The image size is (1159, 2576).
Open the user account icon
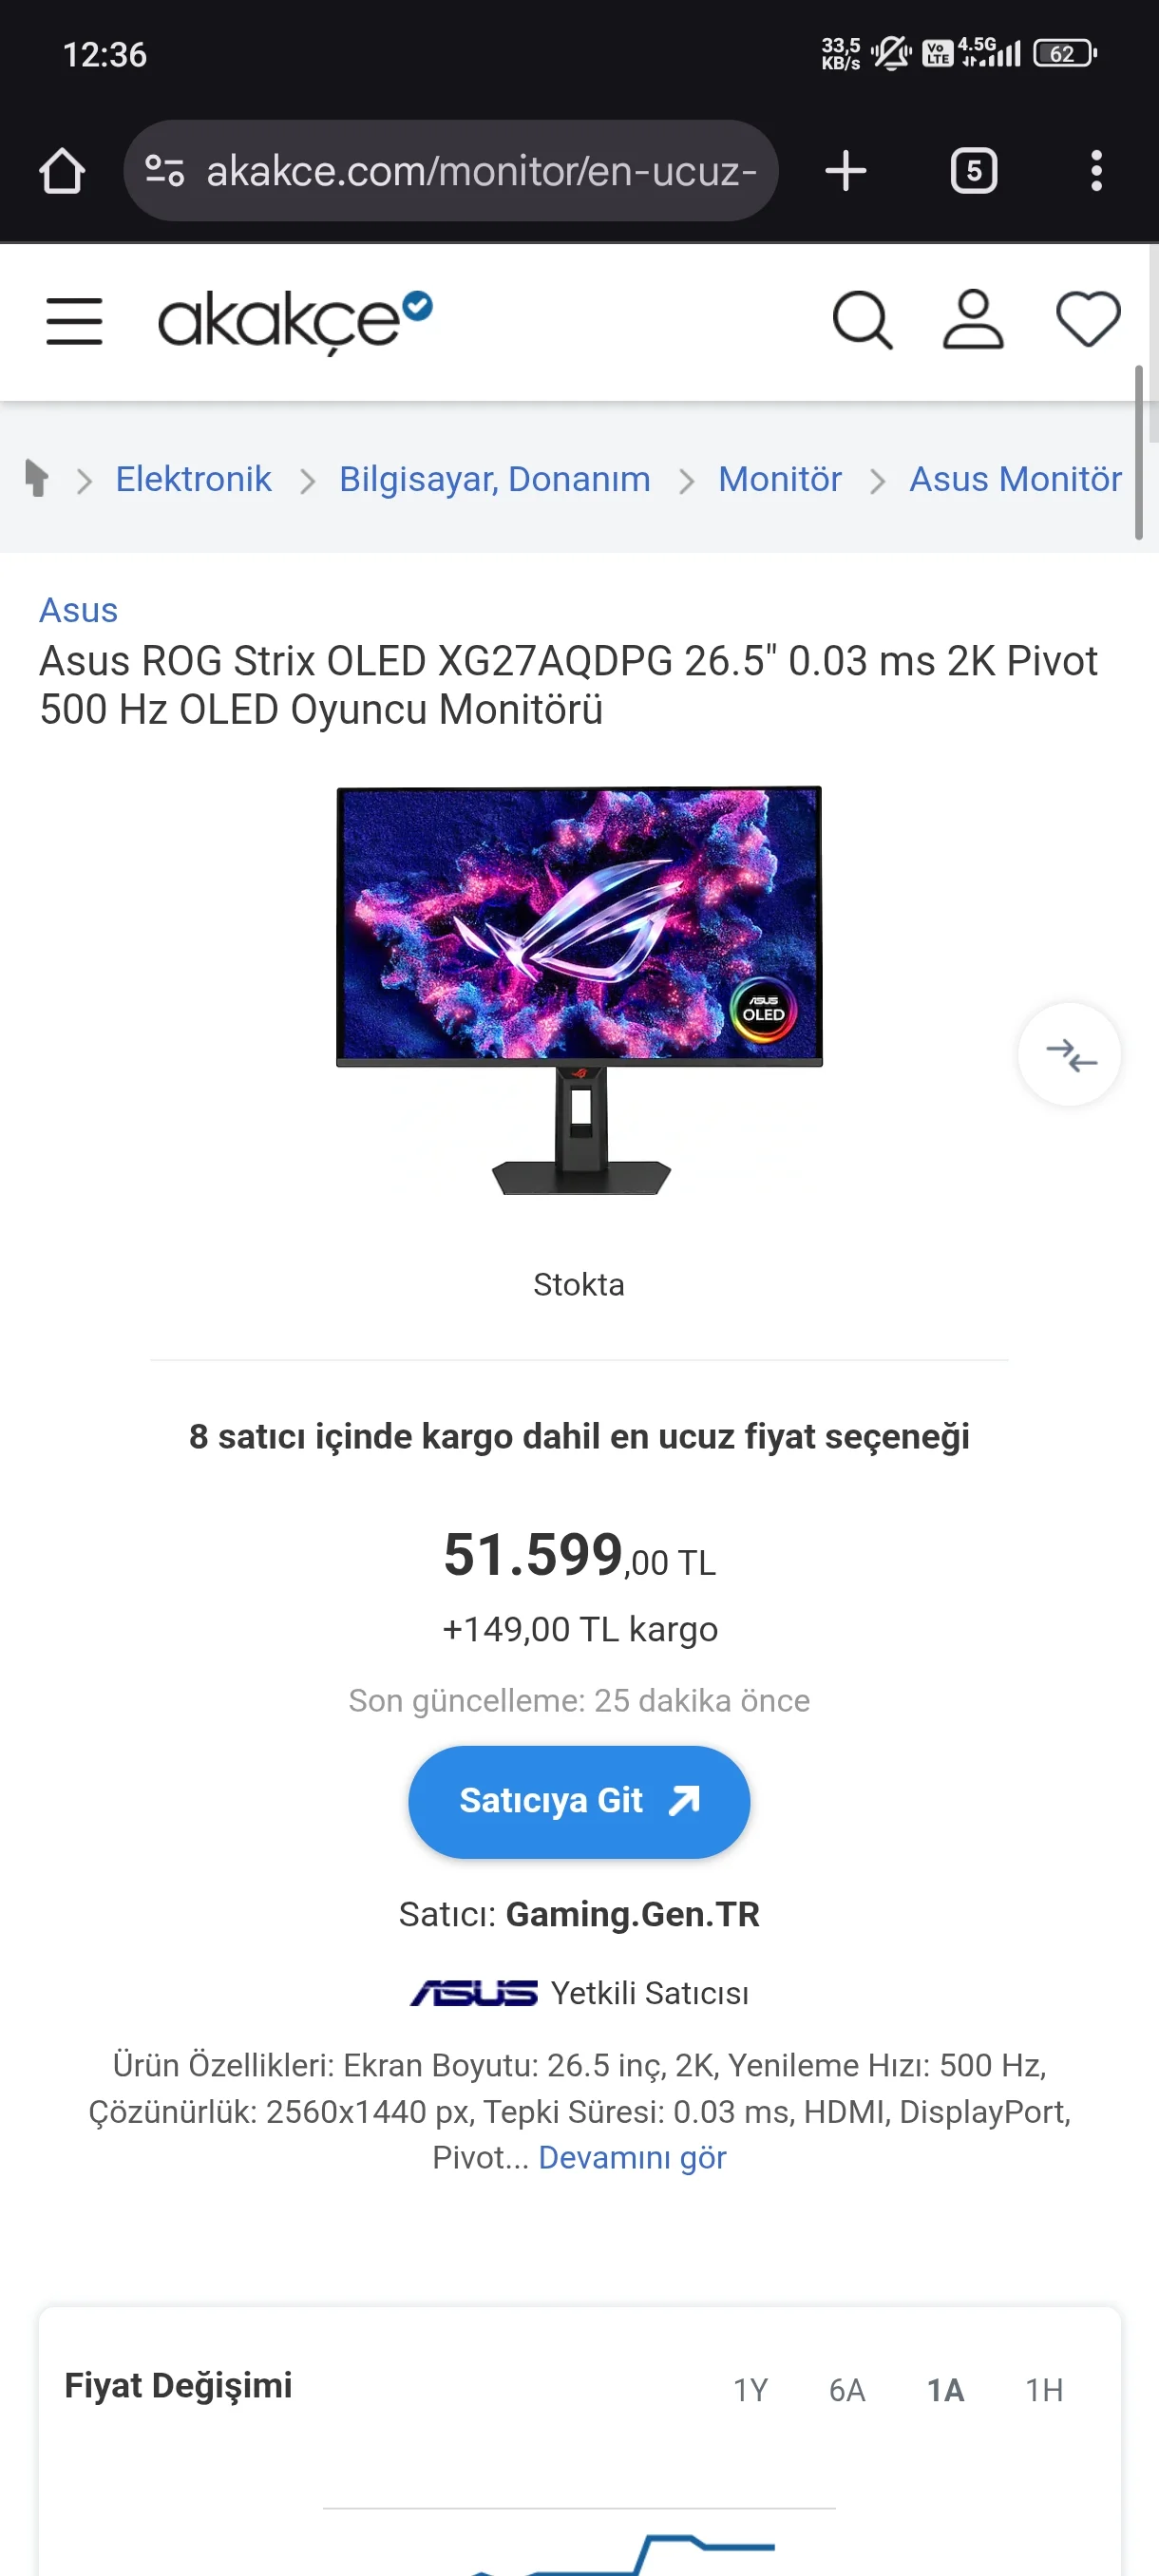973,321
